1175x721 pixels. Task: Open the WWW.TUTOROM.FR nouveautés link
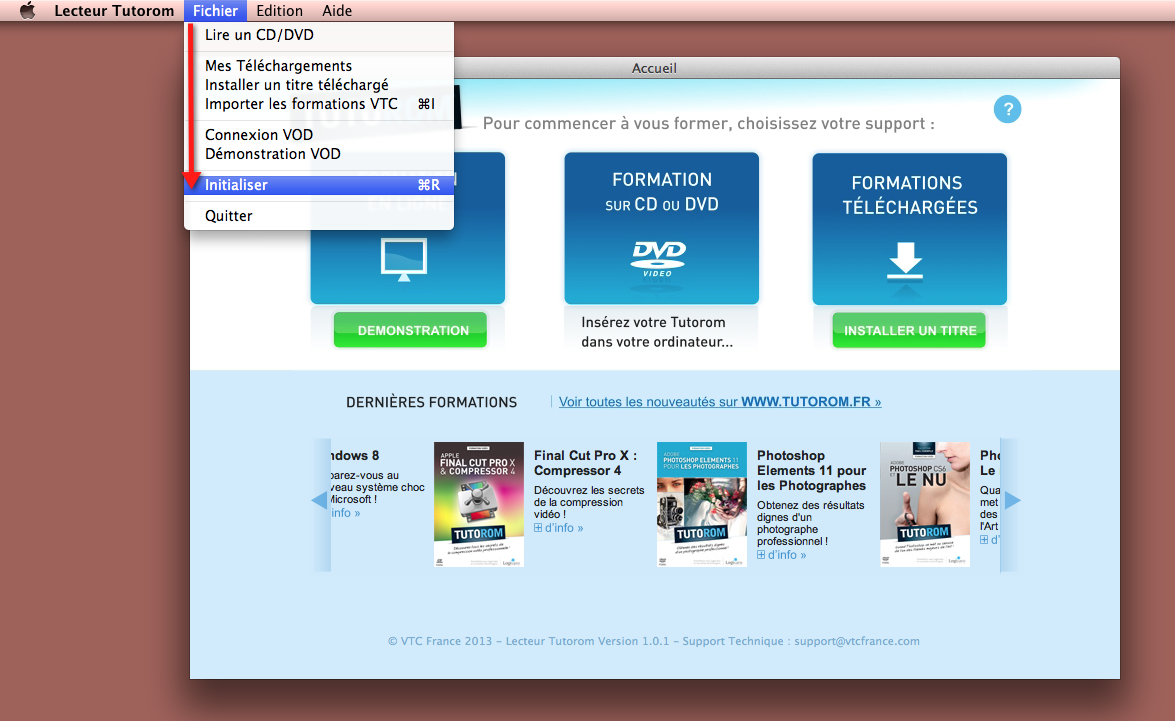(720, 402)
